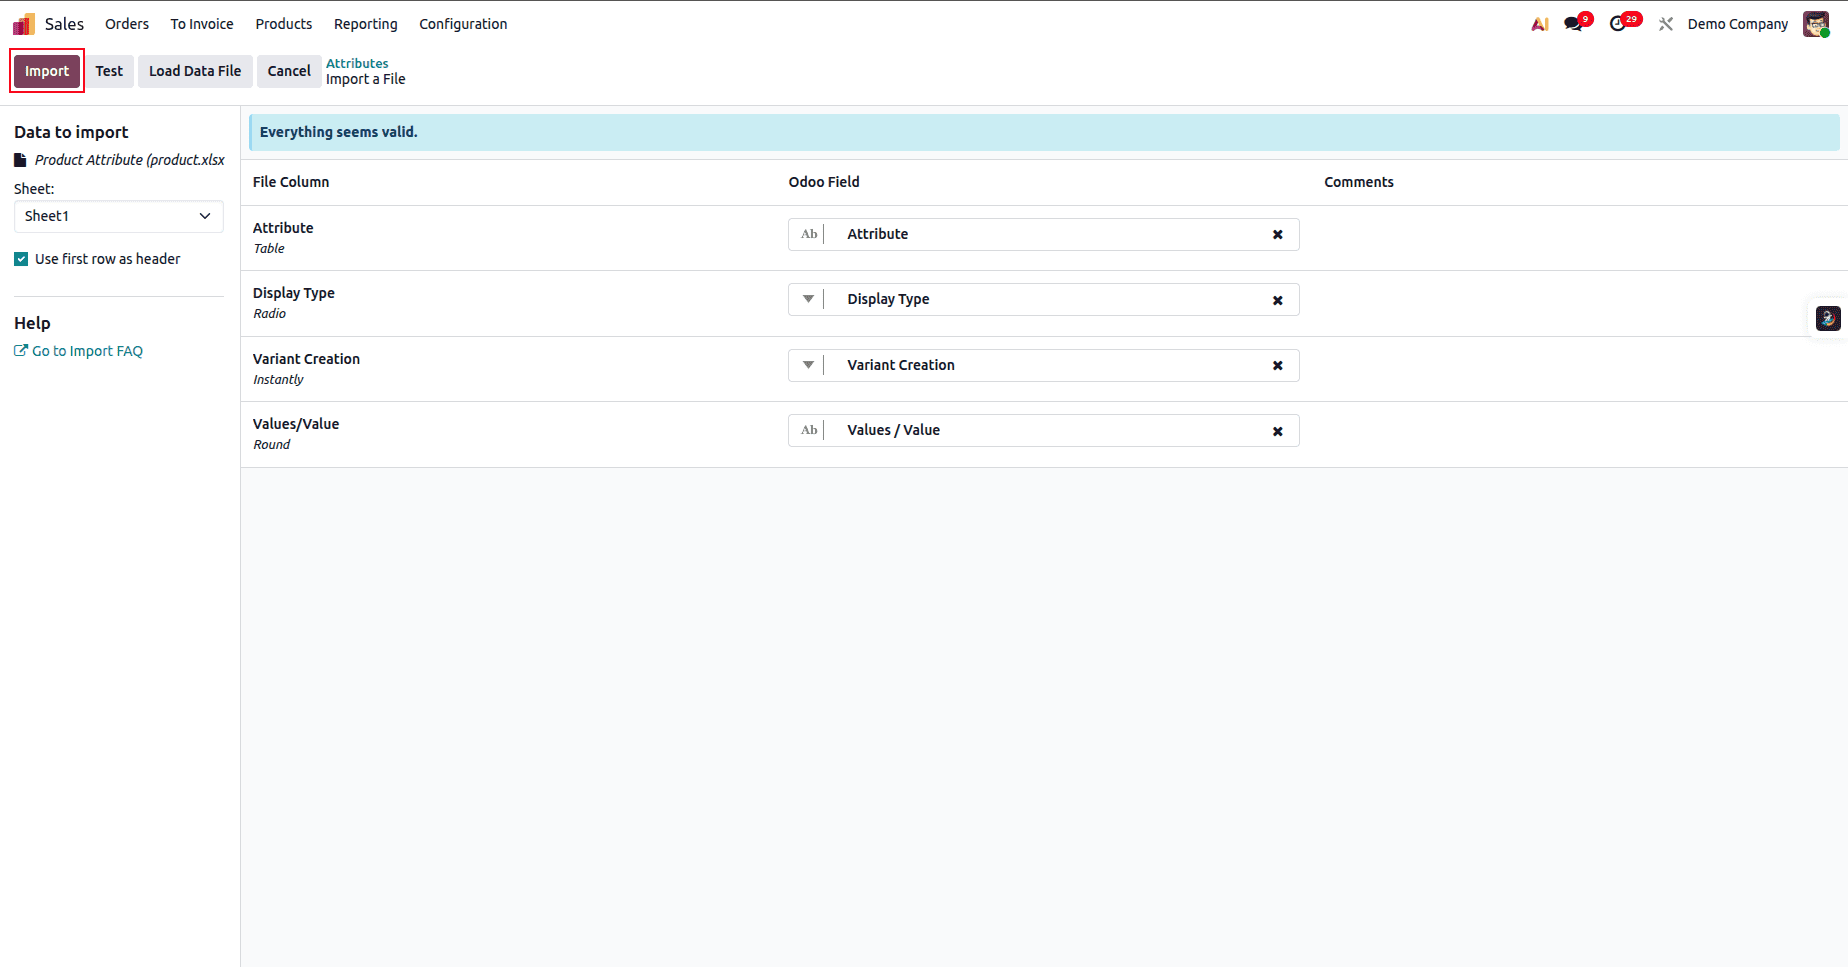Viewport: 1848px width, 967px height.
Task: Remove the Attribute field mapping
Action: click(1277, 234)
